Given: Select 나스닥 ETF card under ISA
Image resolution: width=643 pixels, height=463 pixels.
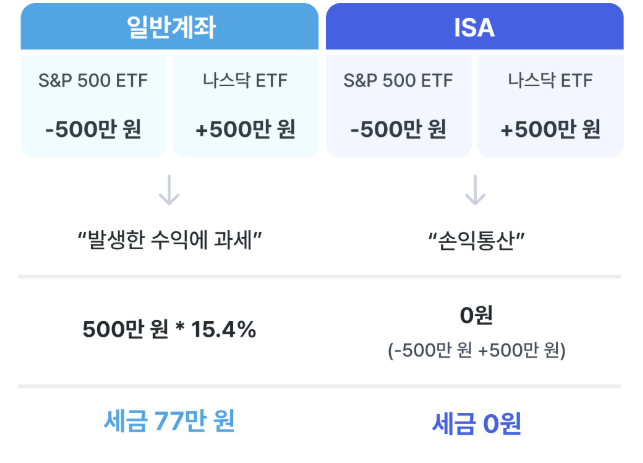Looking at the screenshot, I should [x=551, y=106].
